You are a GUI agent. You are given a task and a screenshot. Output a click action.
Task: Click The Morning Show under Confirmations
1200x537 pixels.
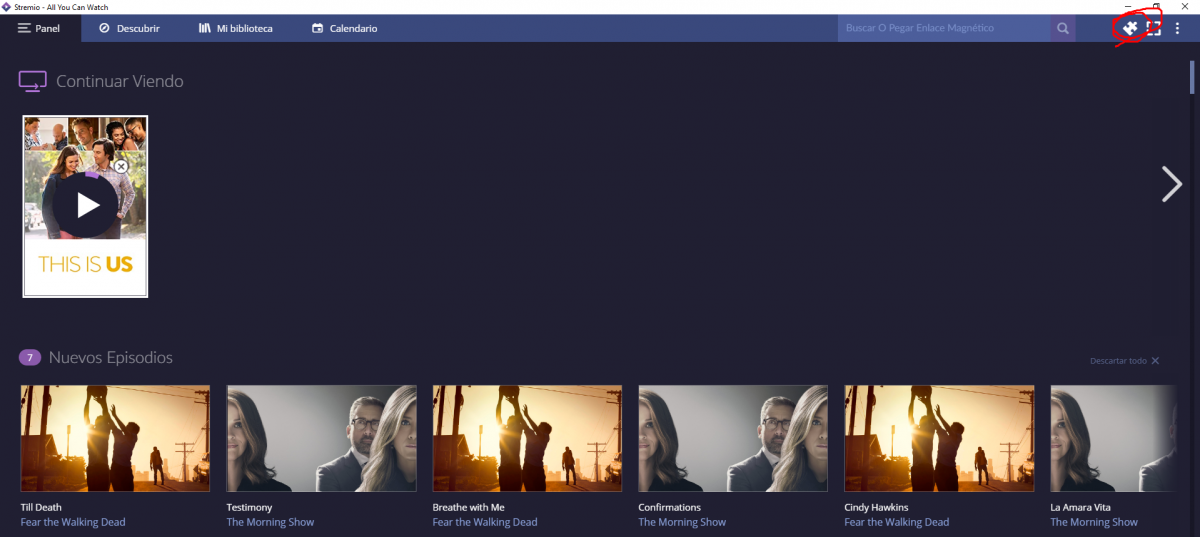click(682, 522)
